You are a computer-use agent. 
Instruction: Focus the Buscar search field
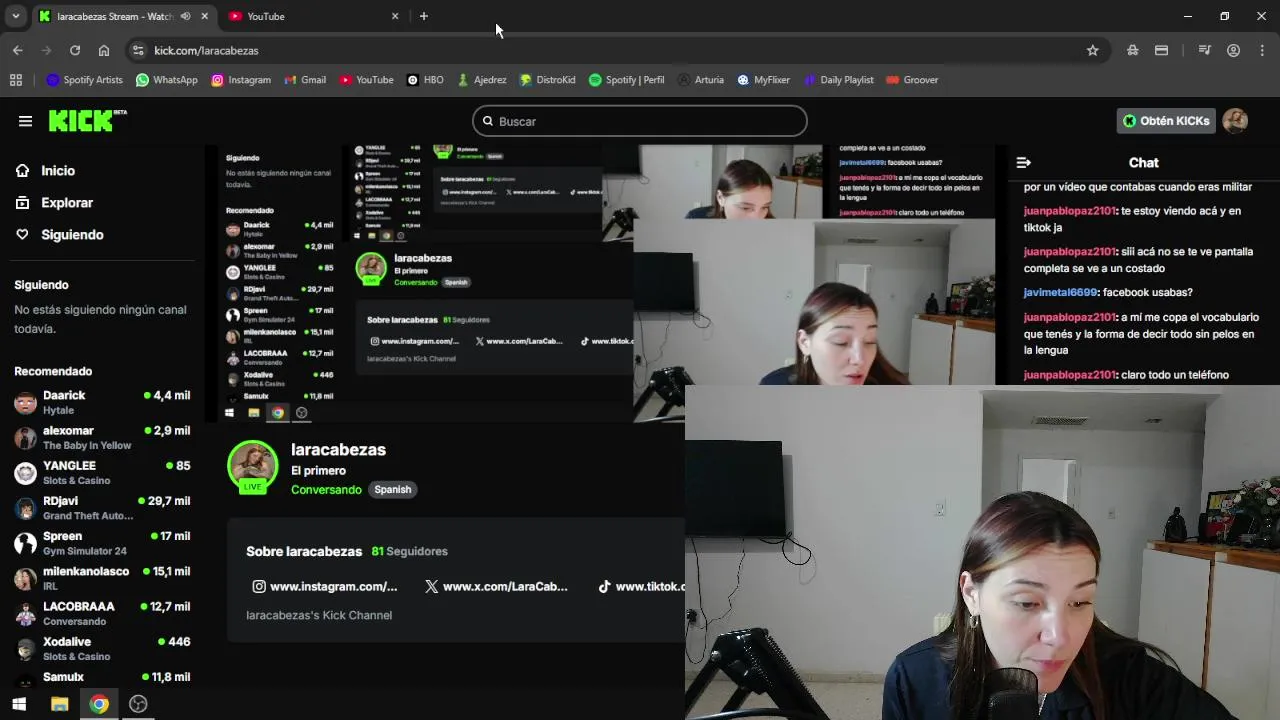pos(640,121)
